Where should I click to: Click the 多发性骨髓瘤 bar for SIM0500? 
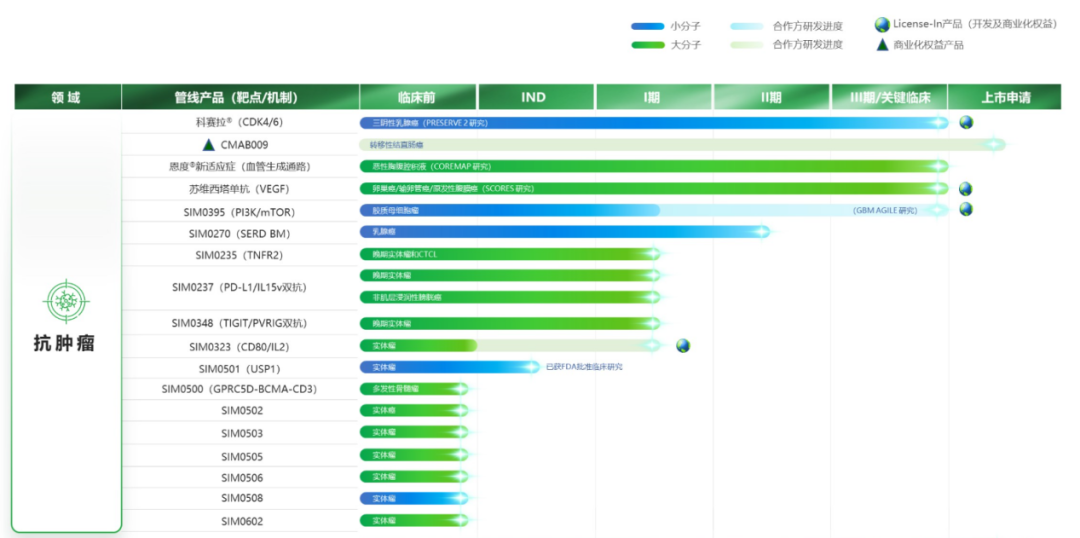tap(413, 389)
